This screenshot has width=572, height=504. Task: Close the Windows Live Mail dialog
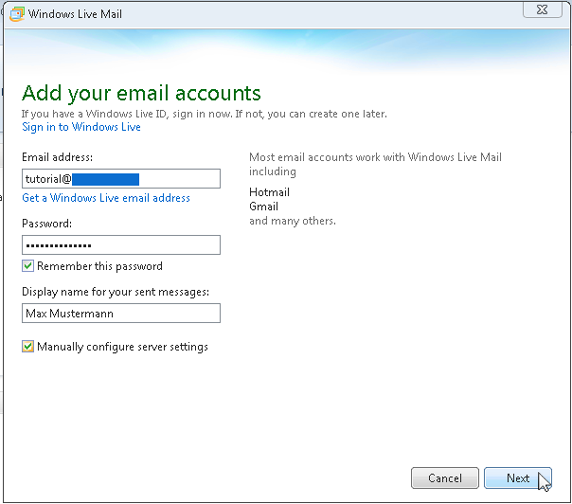click(542, 9)
